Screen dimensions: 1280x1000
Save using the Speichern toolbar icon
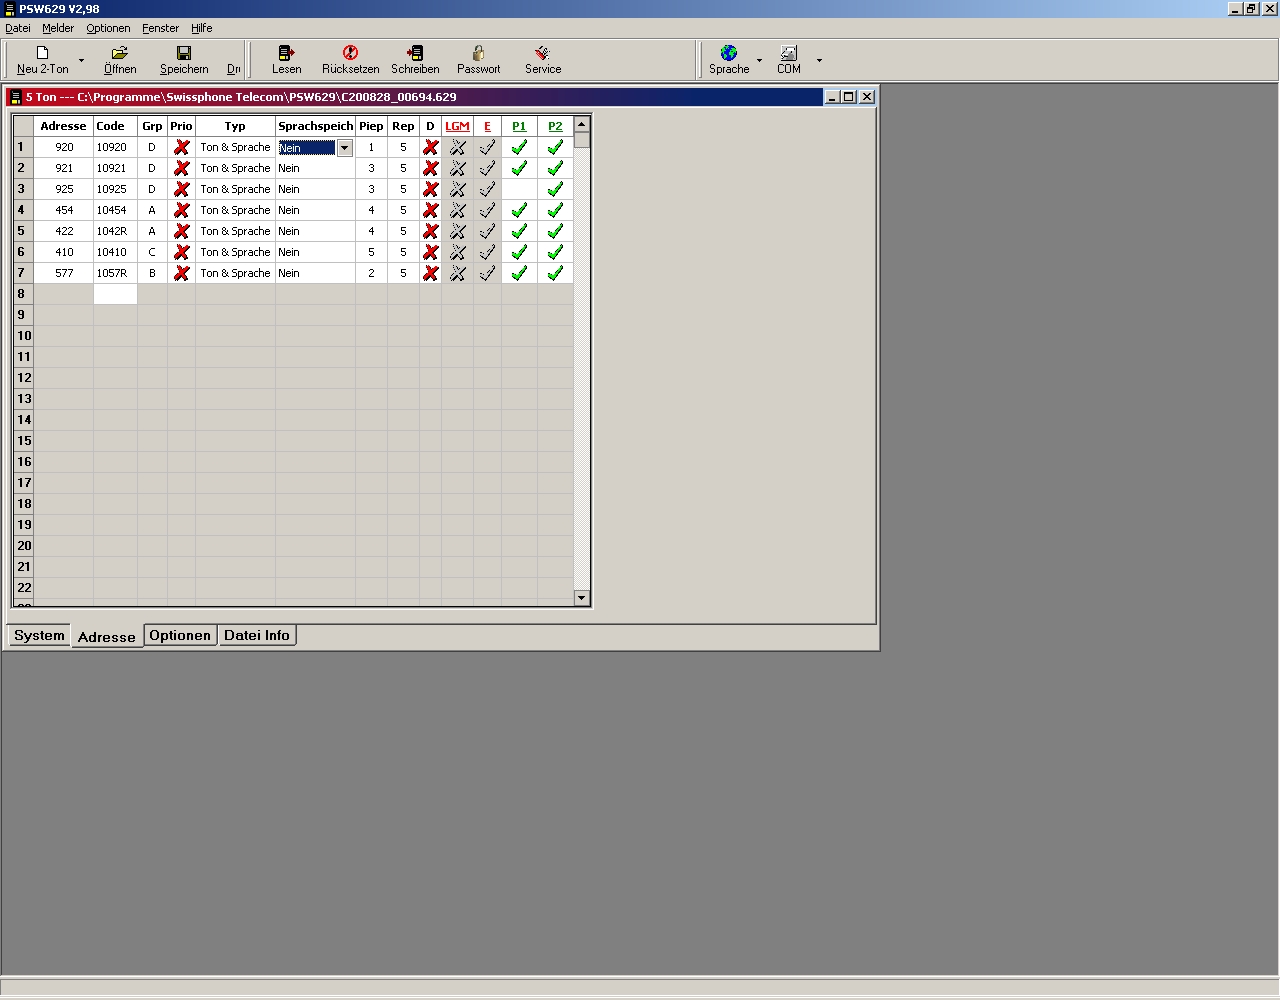tap(184, 53)
